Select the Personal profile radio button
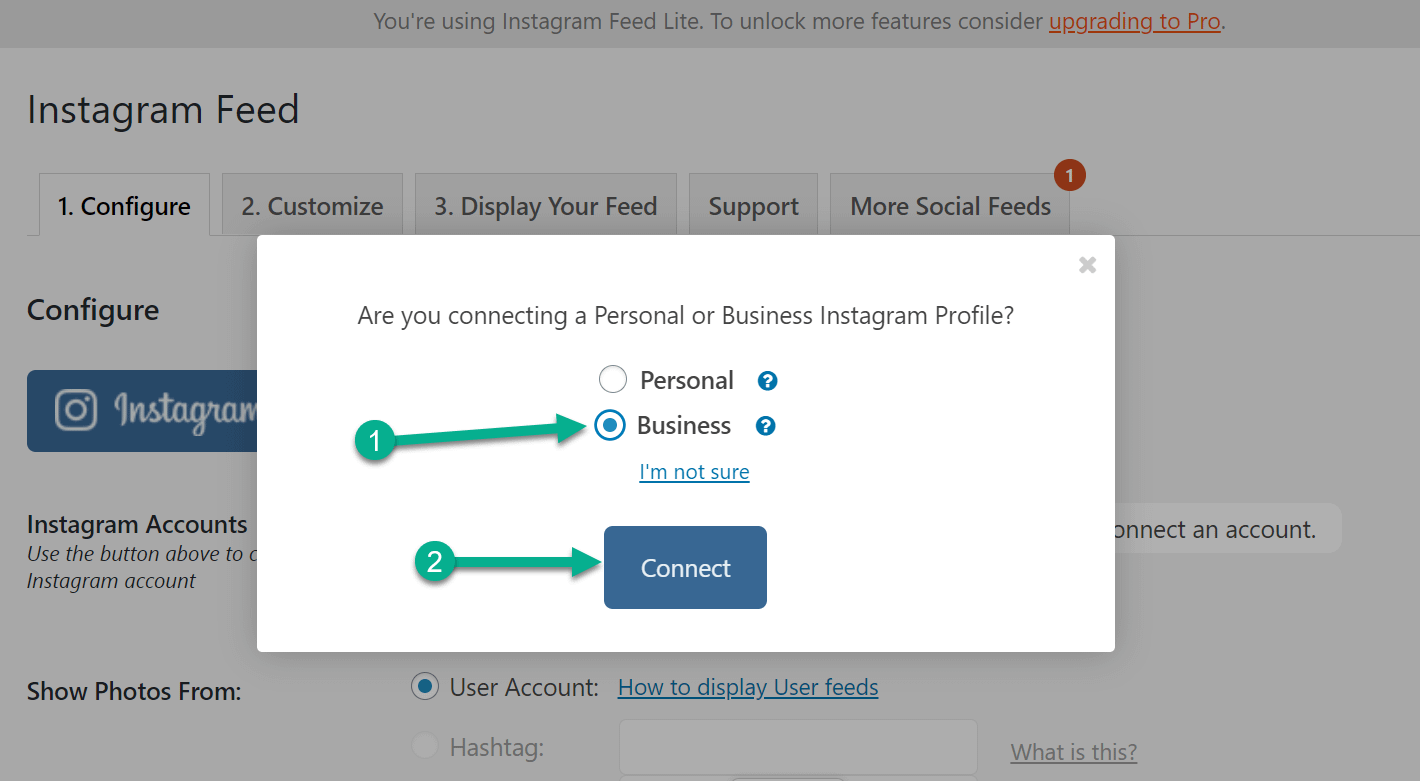The height and width of the screenshot is (781, 1420). pyautogui.click(x=612, y=379)
